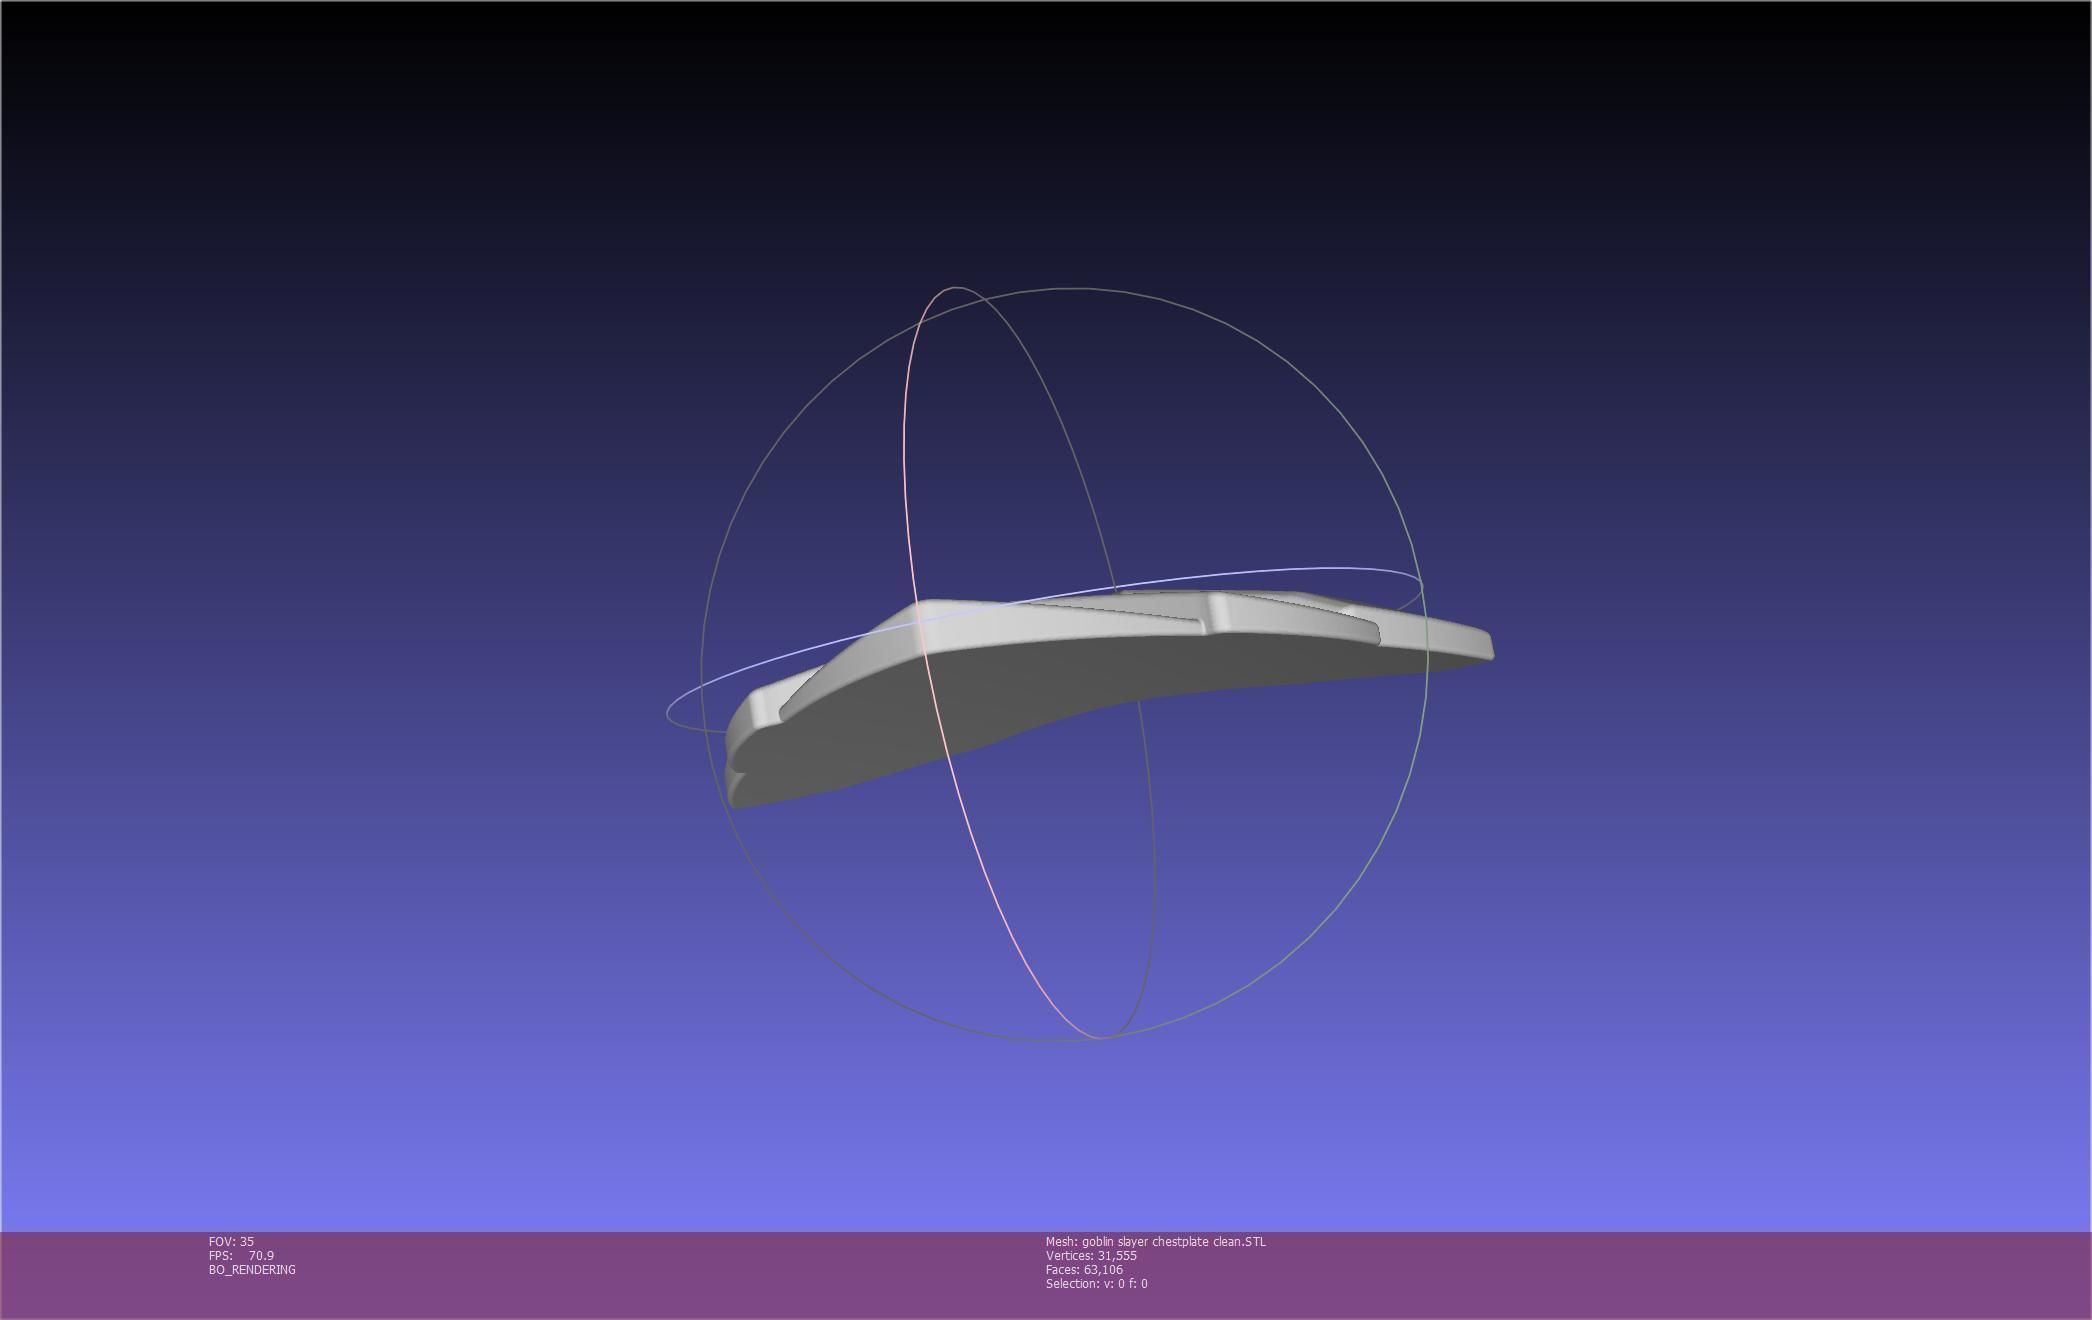Click the Selection: v: 0 f: 0 text
The width and height of the screenshot is (2092, 1320).
coord(1096,1283)
